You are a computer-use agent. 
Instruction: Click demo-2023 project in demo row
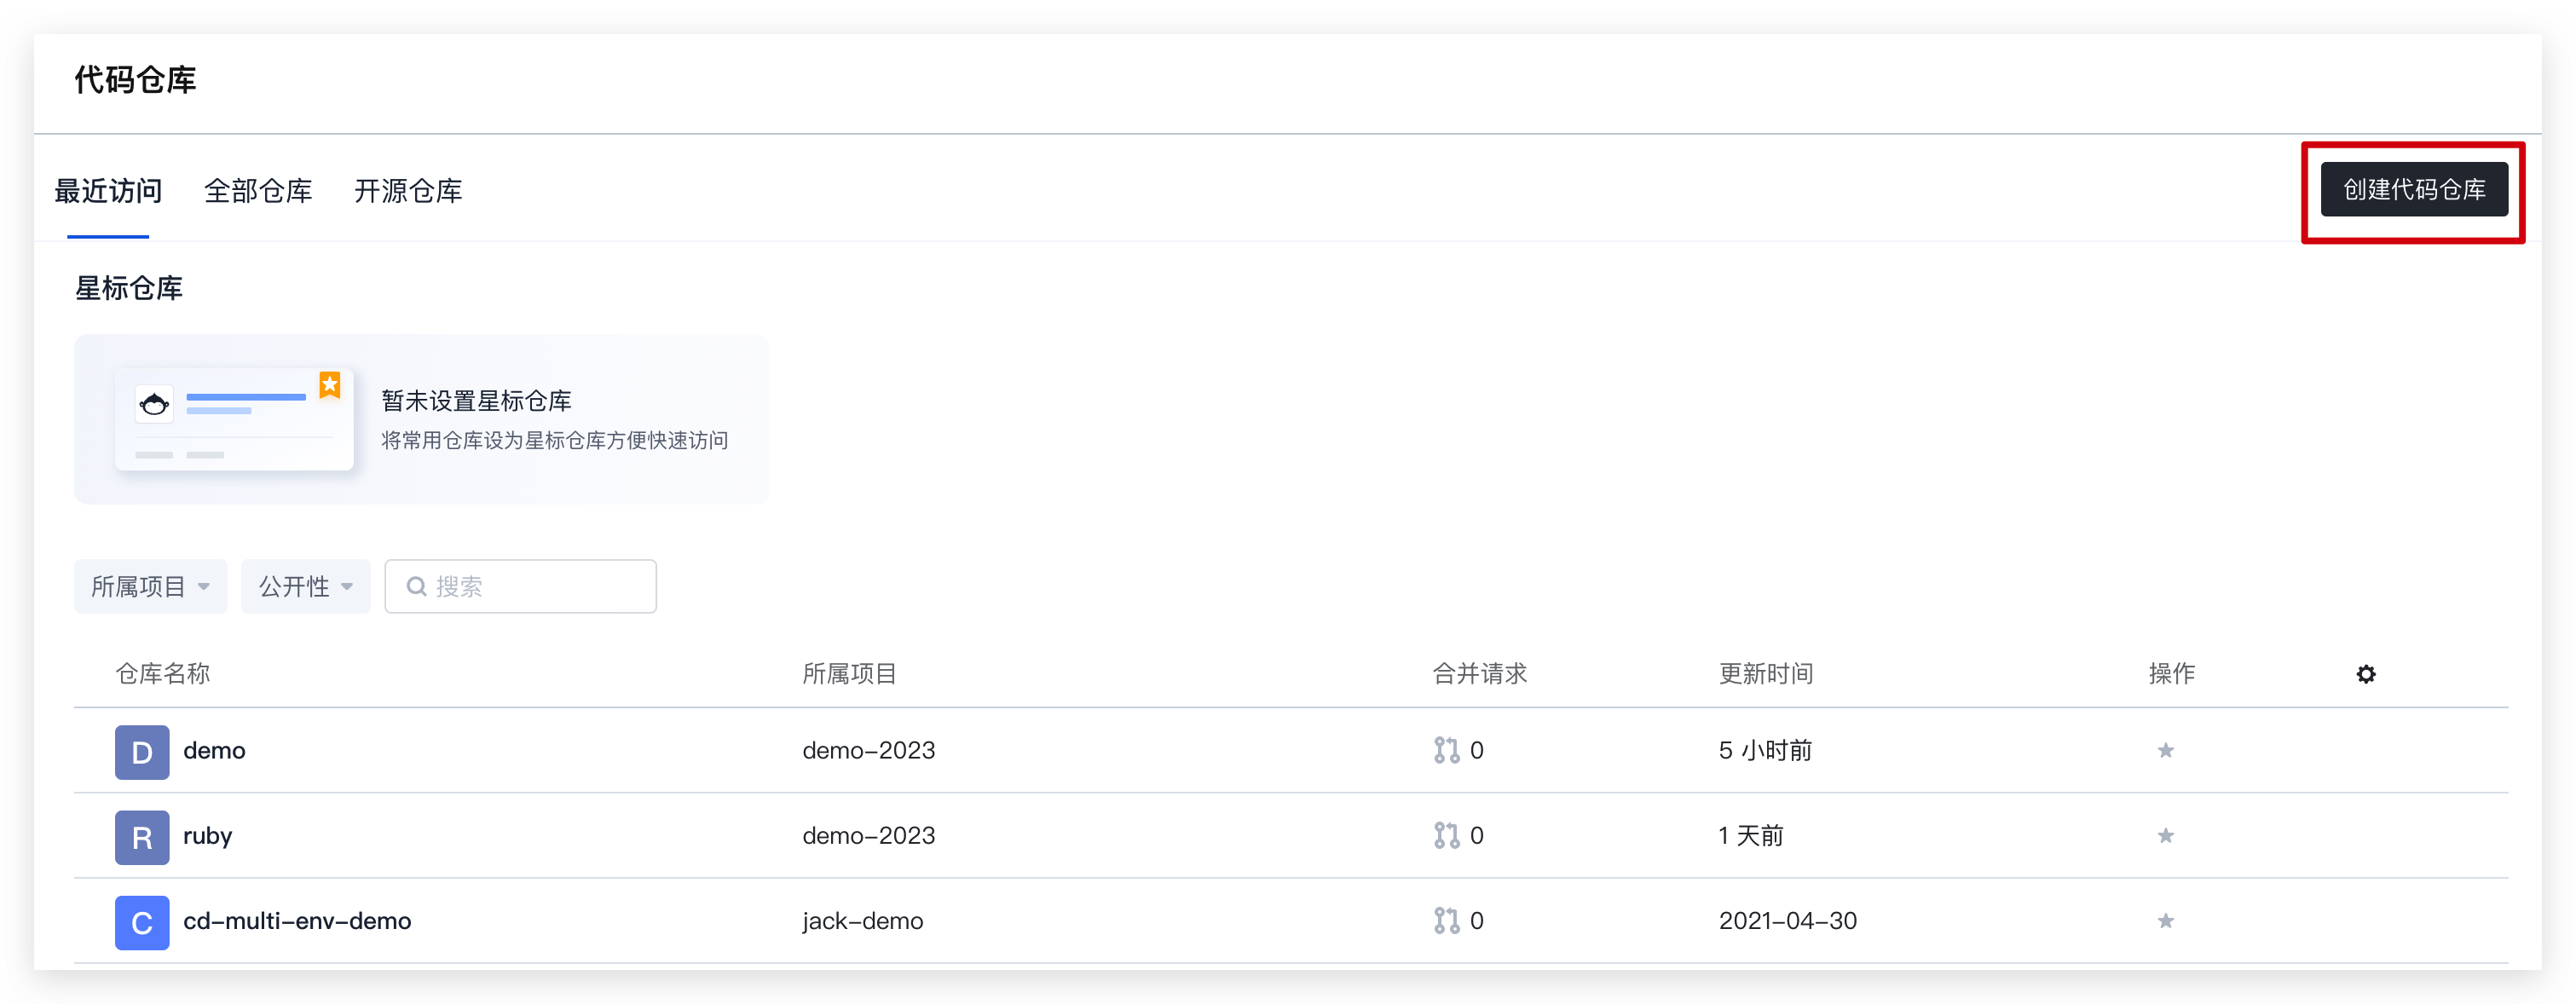(868, 750)
